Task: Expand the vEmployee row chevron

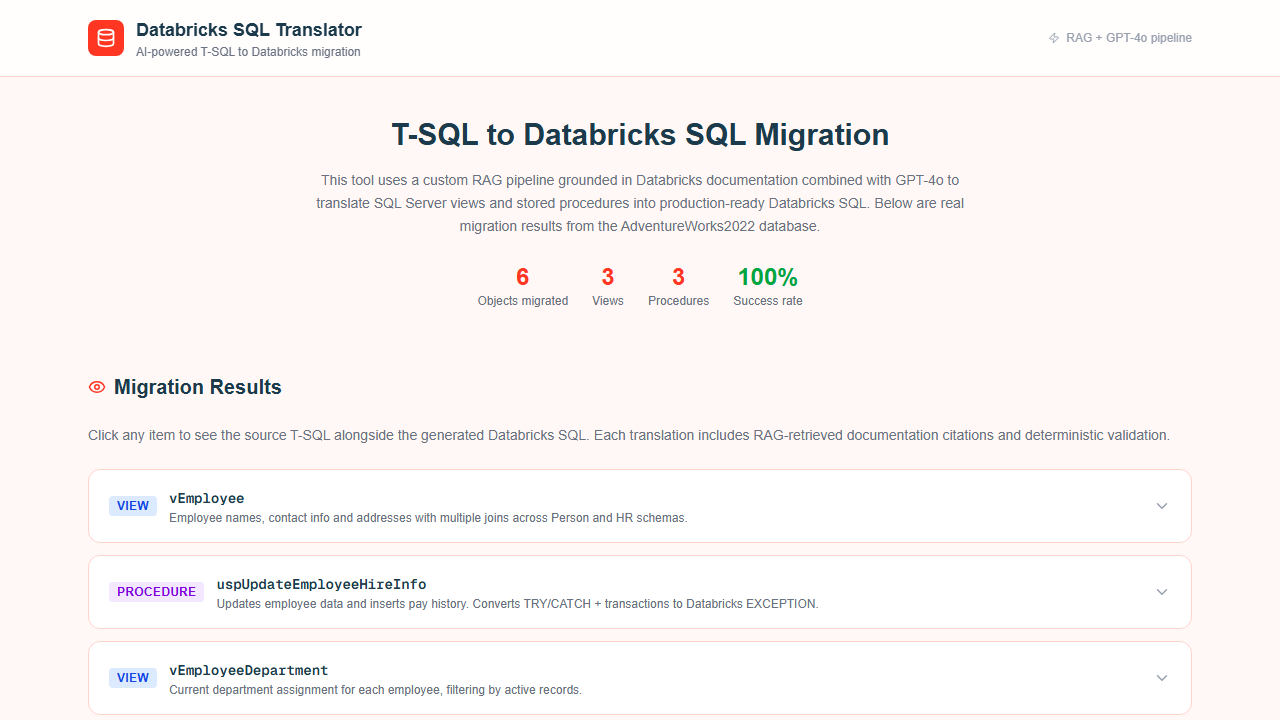Action: (1162, 506)
